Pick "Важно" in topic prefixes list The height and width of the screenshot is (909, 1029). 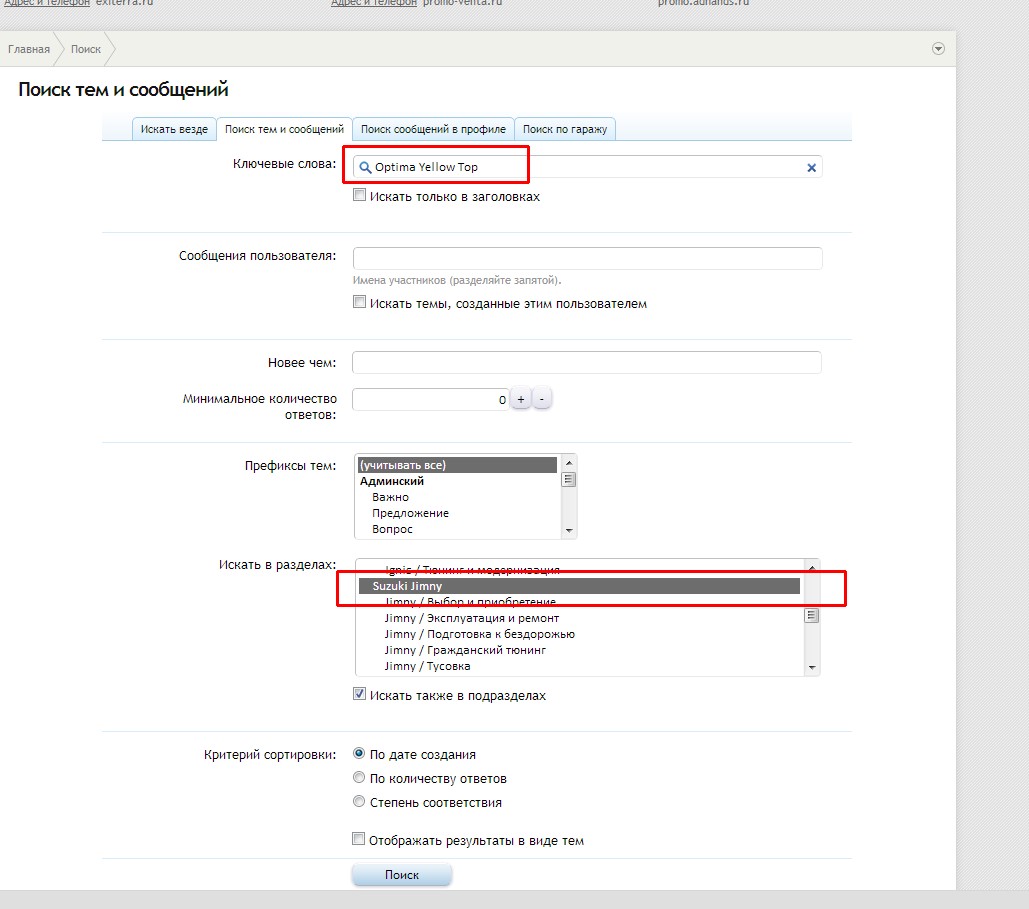(x=390, y=497)
